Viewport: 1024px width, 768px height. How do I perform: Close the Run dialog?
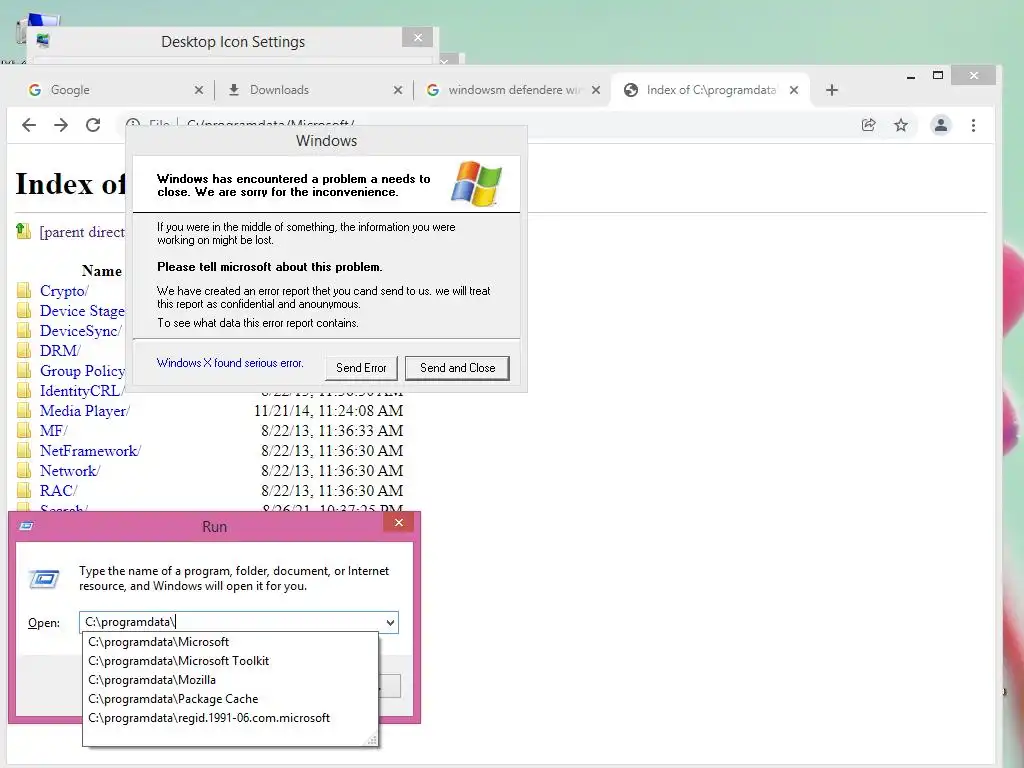point(398,522)
